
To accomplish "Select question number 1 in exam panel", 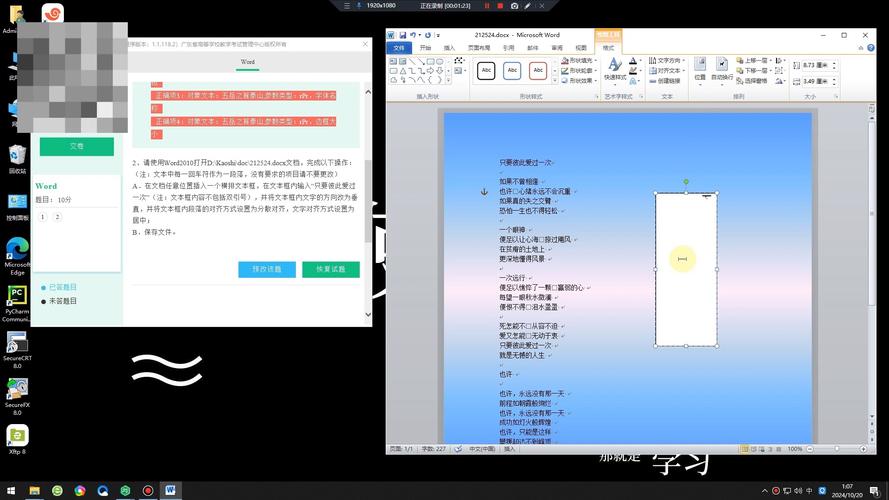I will (x=42, y=216).
